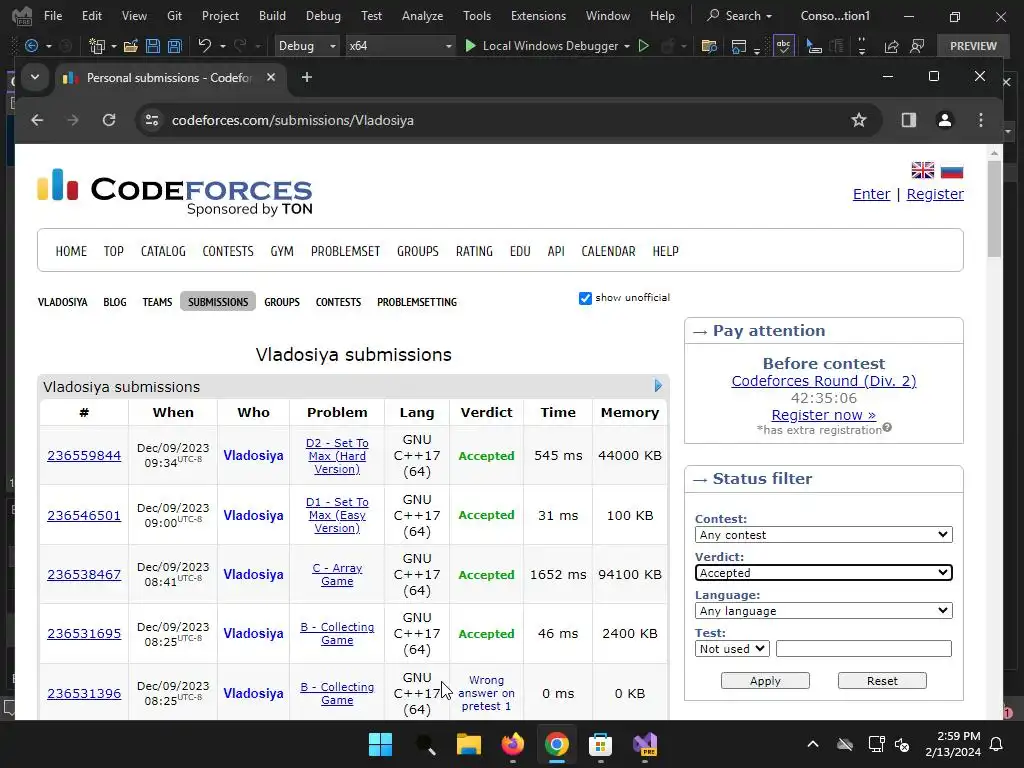
Task: Open the Debug configuration dropdown
Action: coord(306,46)
